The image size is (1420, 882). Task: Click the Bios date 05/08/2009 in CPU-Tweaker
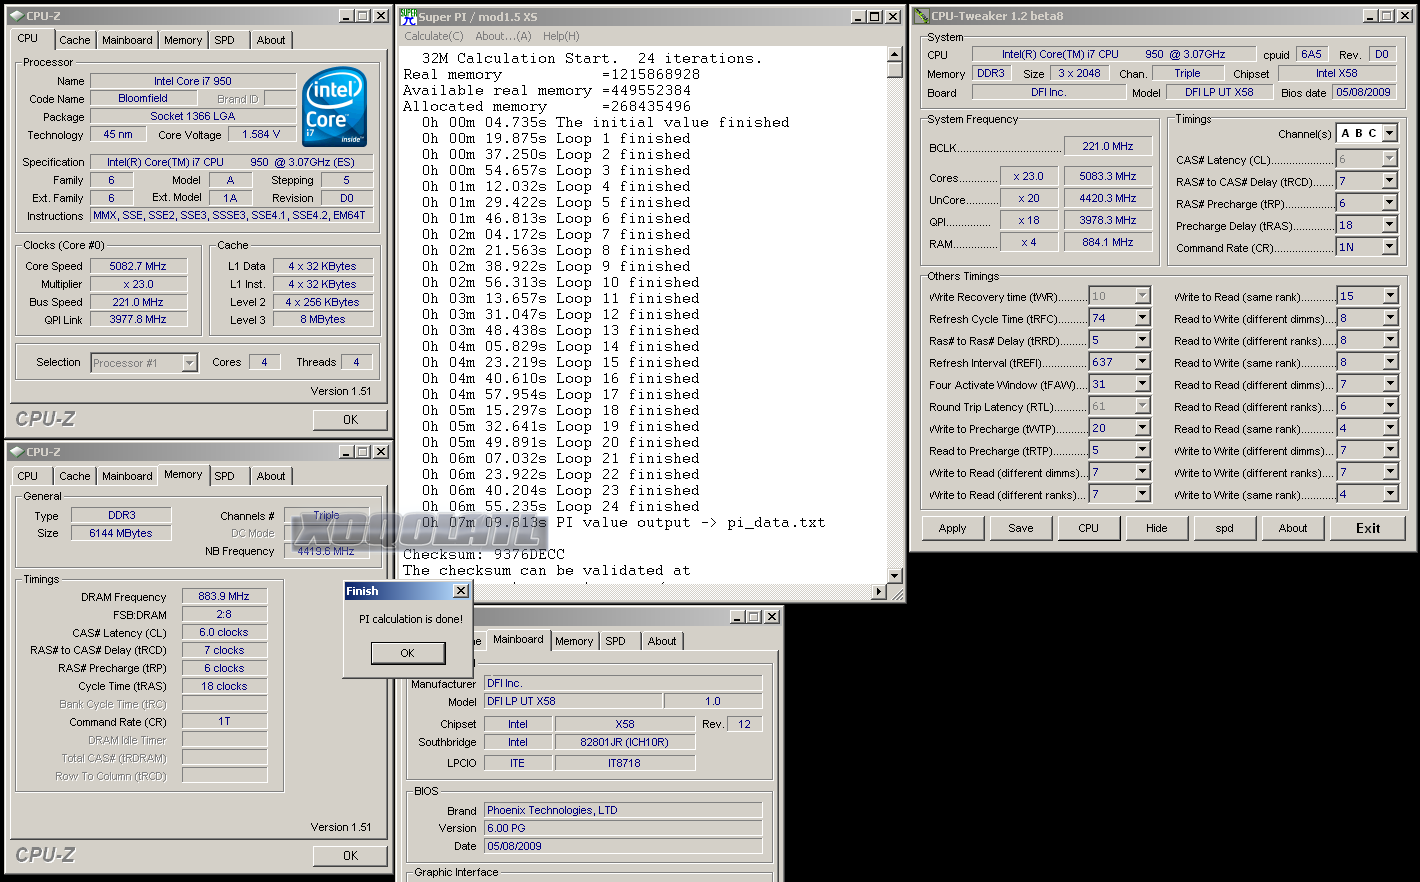tap(1363, 92)
